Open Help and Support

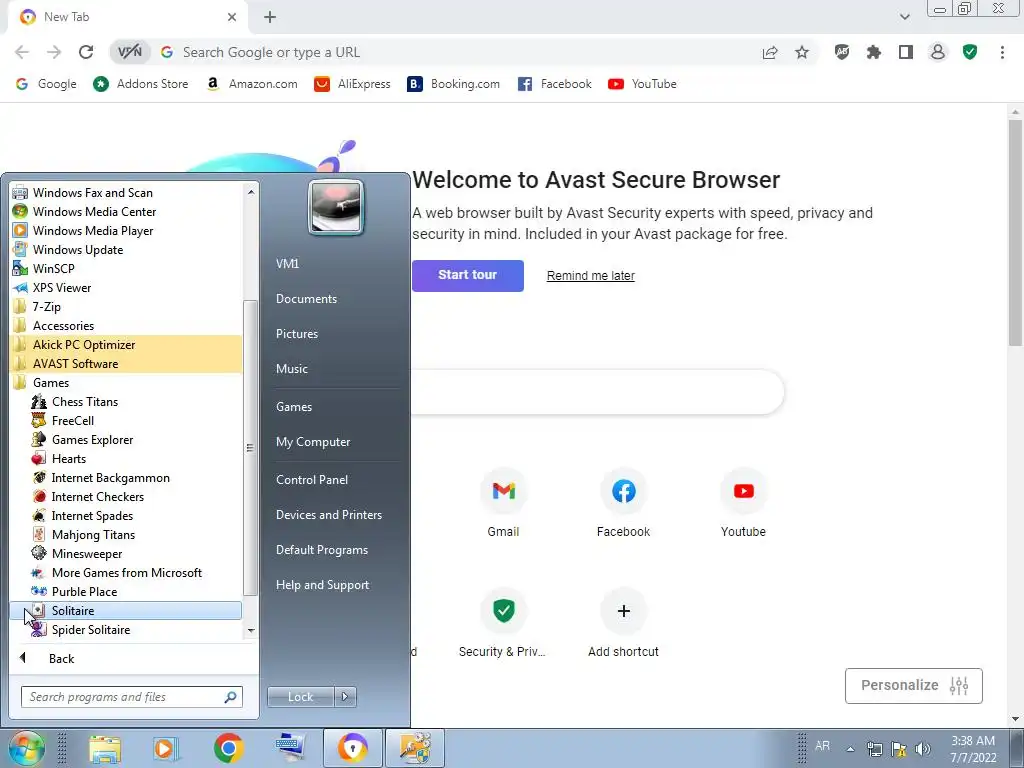tap(322, 585)
